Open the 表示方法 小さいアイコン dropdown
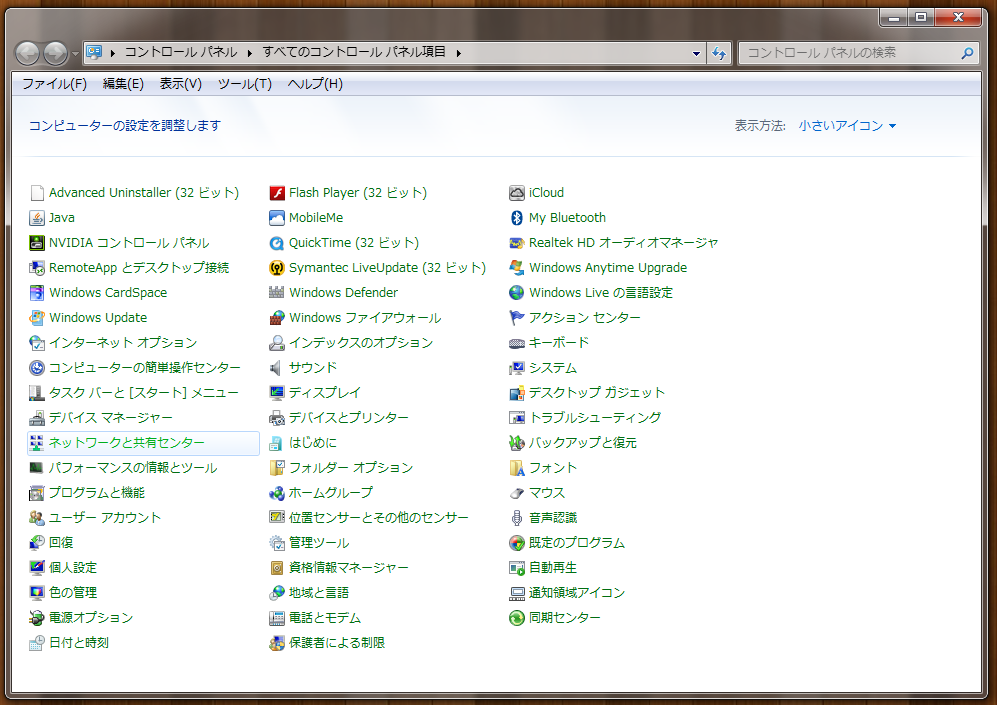 tap(847, 126)
